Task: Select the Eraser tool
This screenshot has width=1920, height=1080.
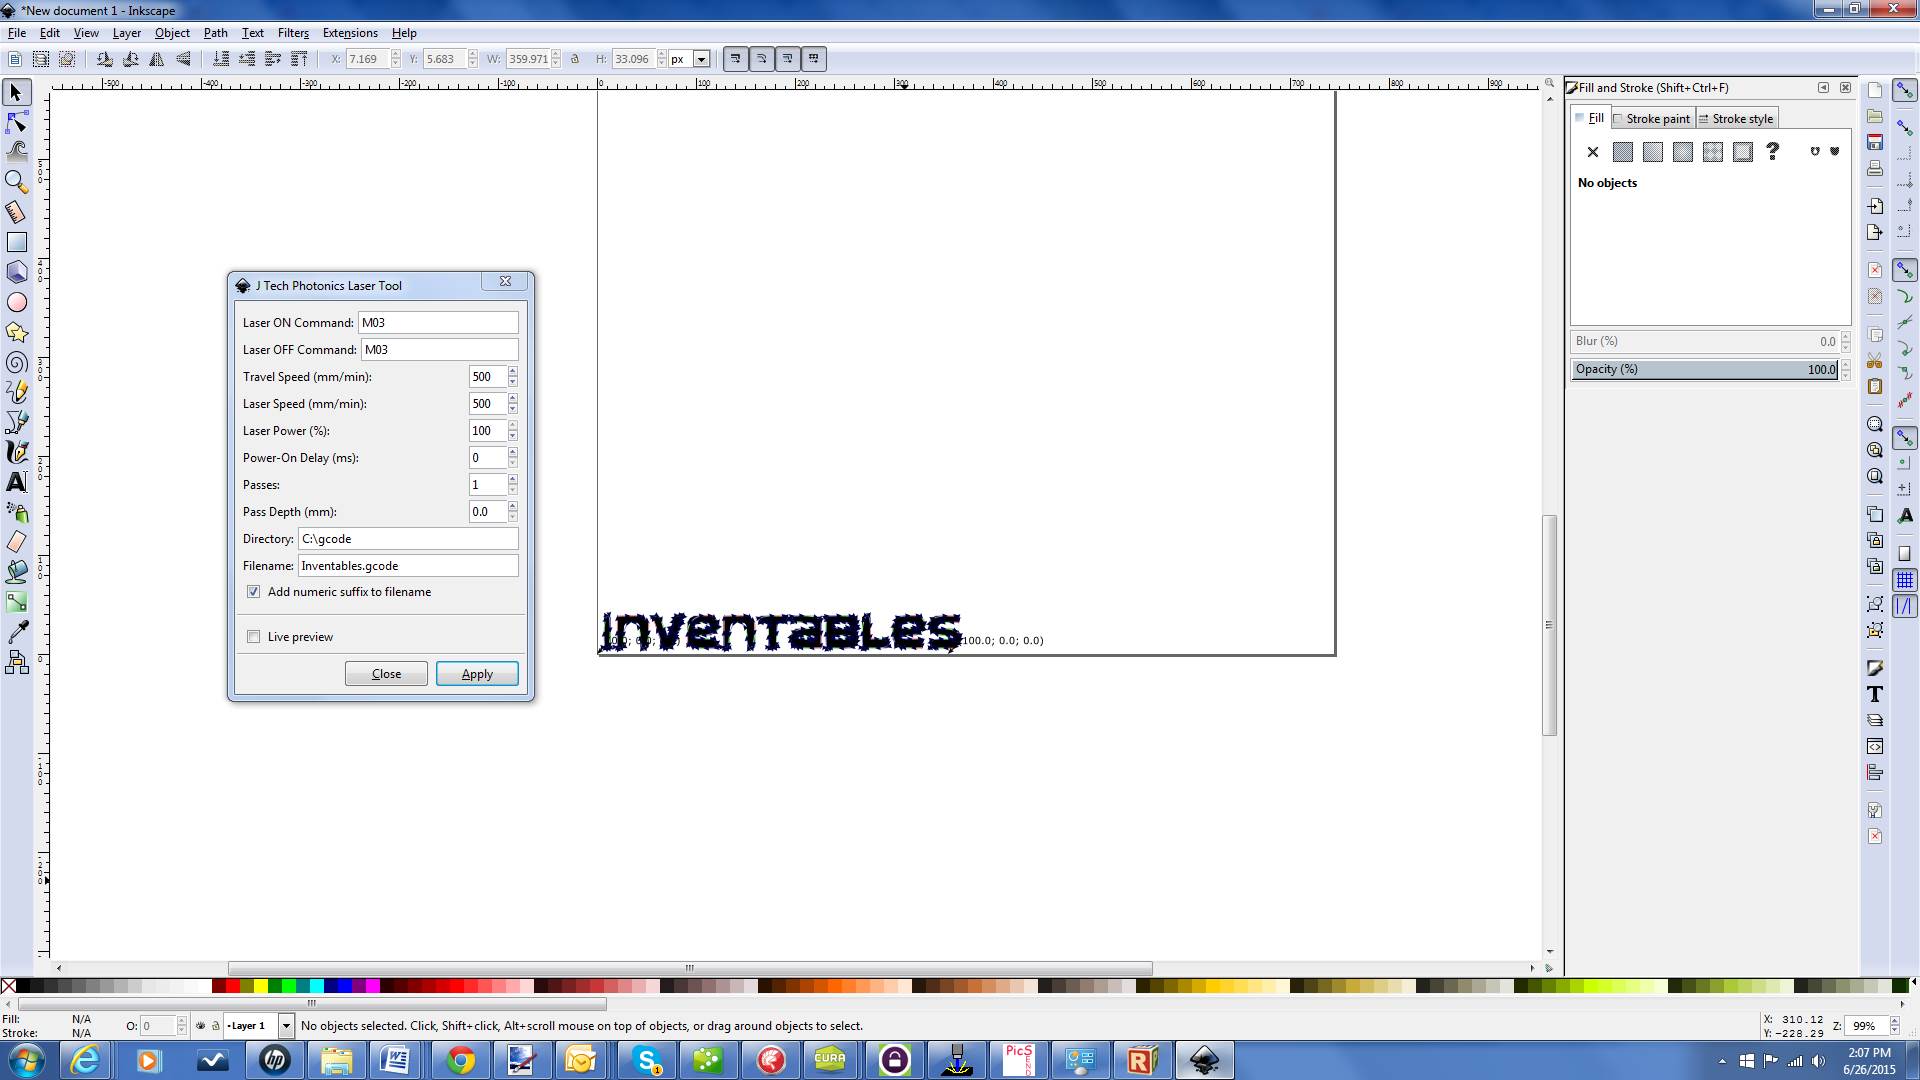Action: pyautogui.click(x=17, y=542)
